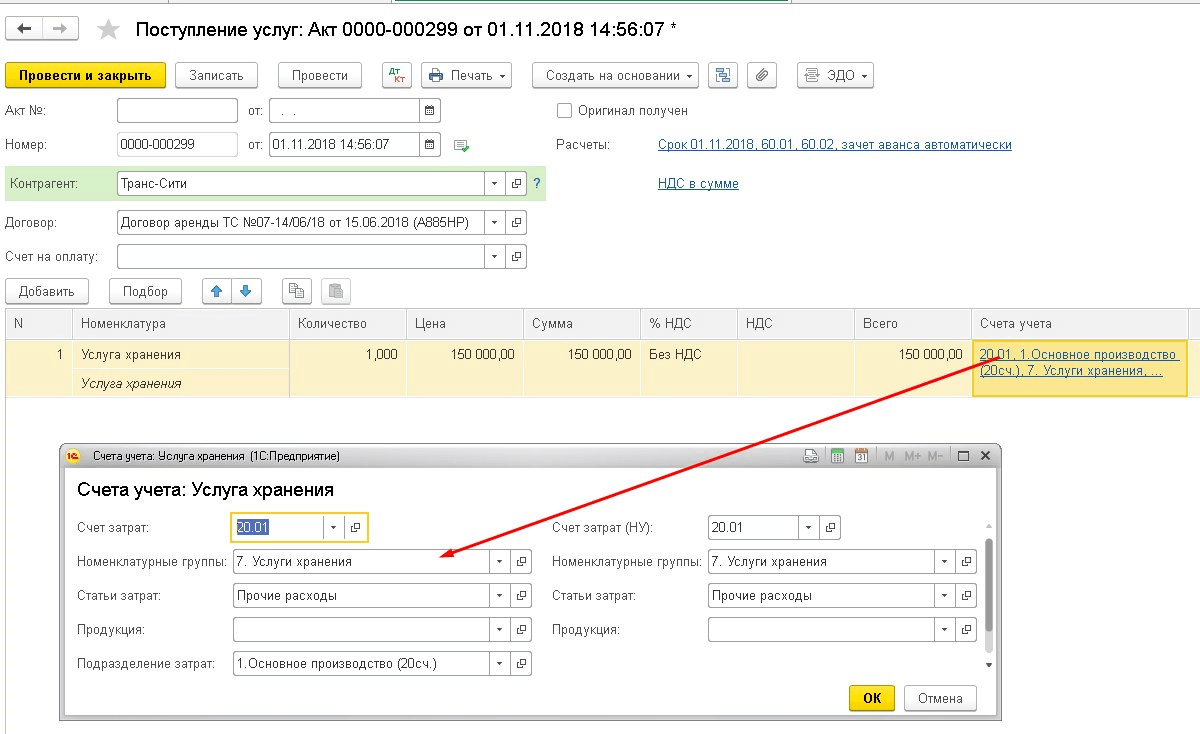
Task: Open the Срок 01.11.2018 settlements link
Action: (835, 145)
